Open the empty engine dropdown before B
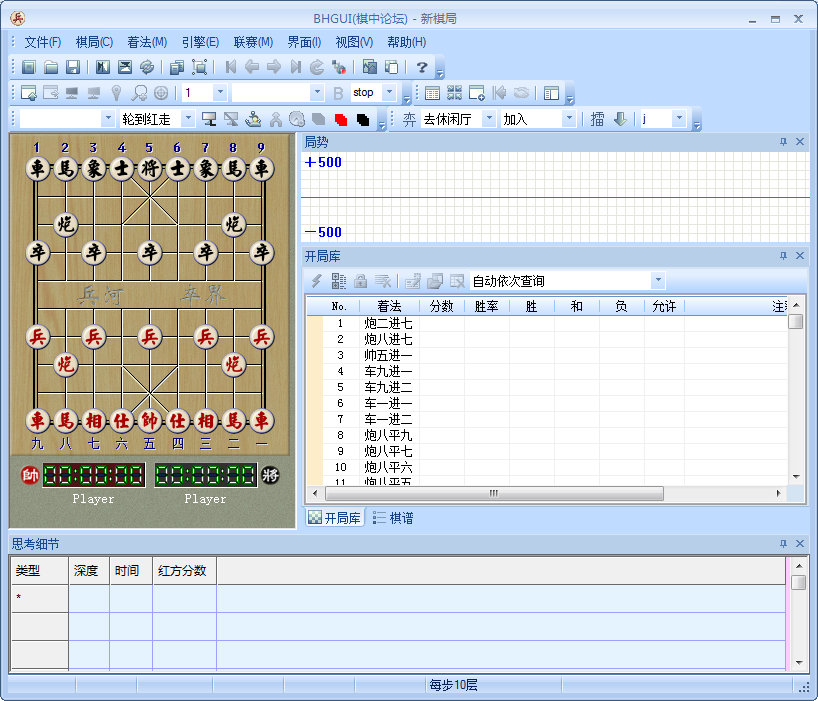This screenshot has height=701, width=818. [317, 92]
